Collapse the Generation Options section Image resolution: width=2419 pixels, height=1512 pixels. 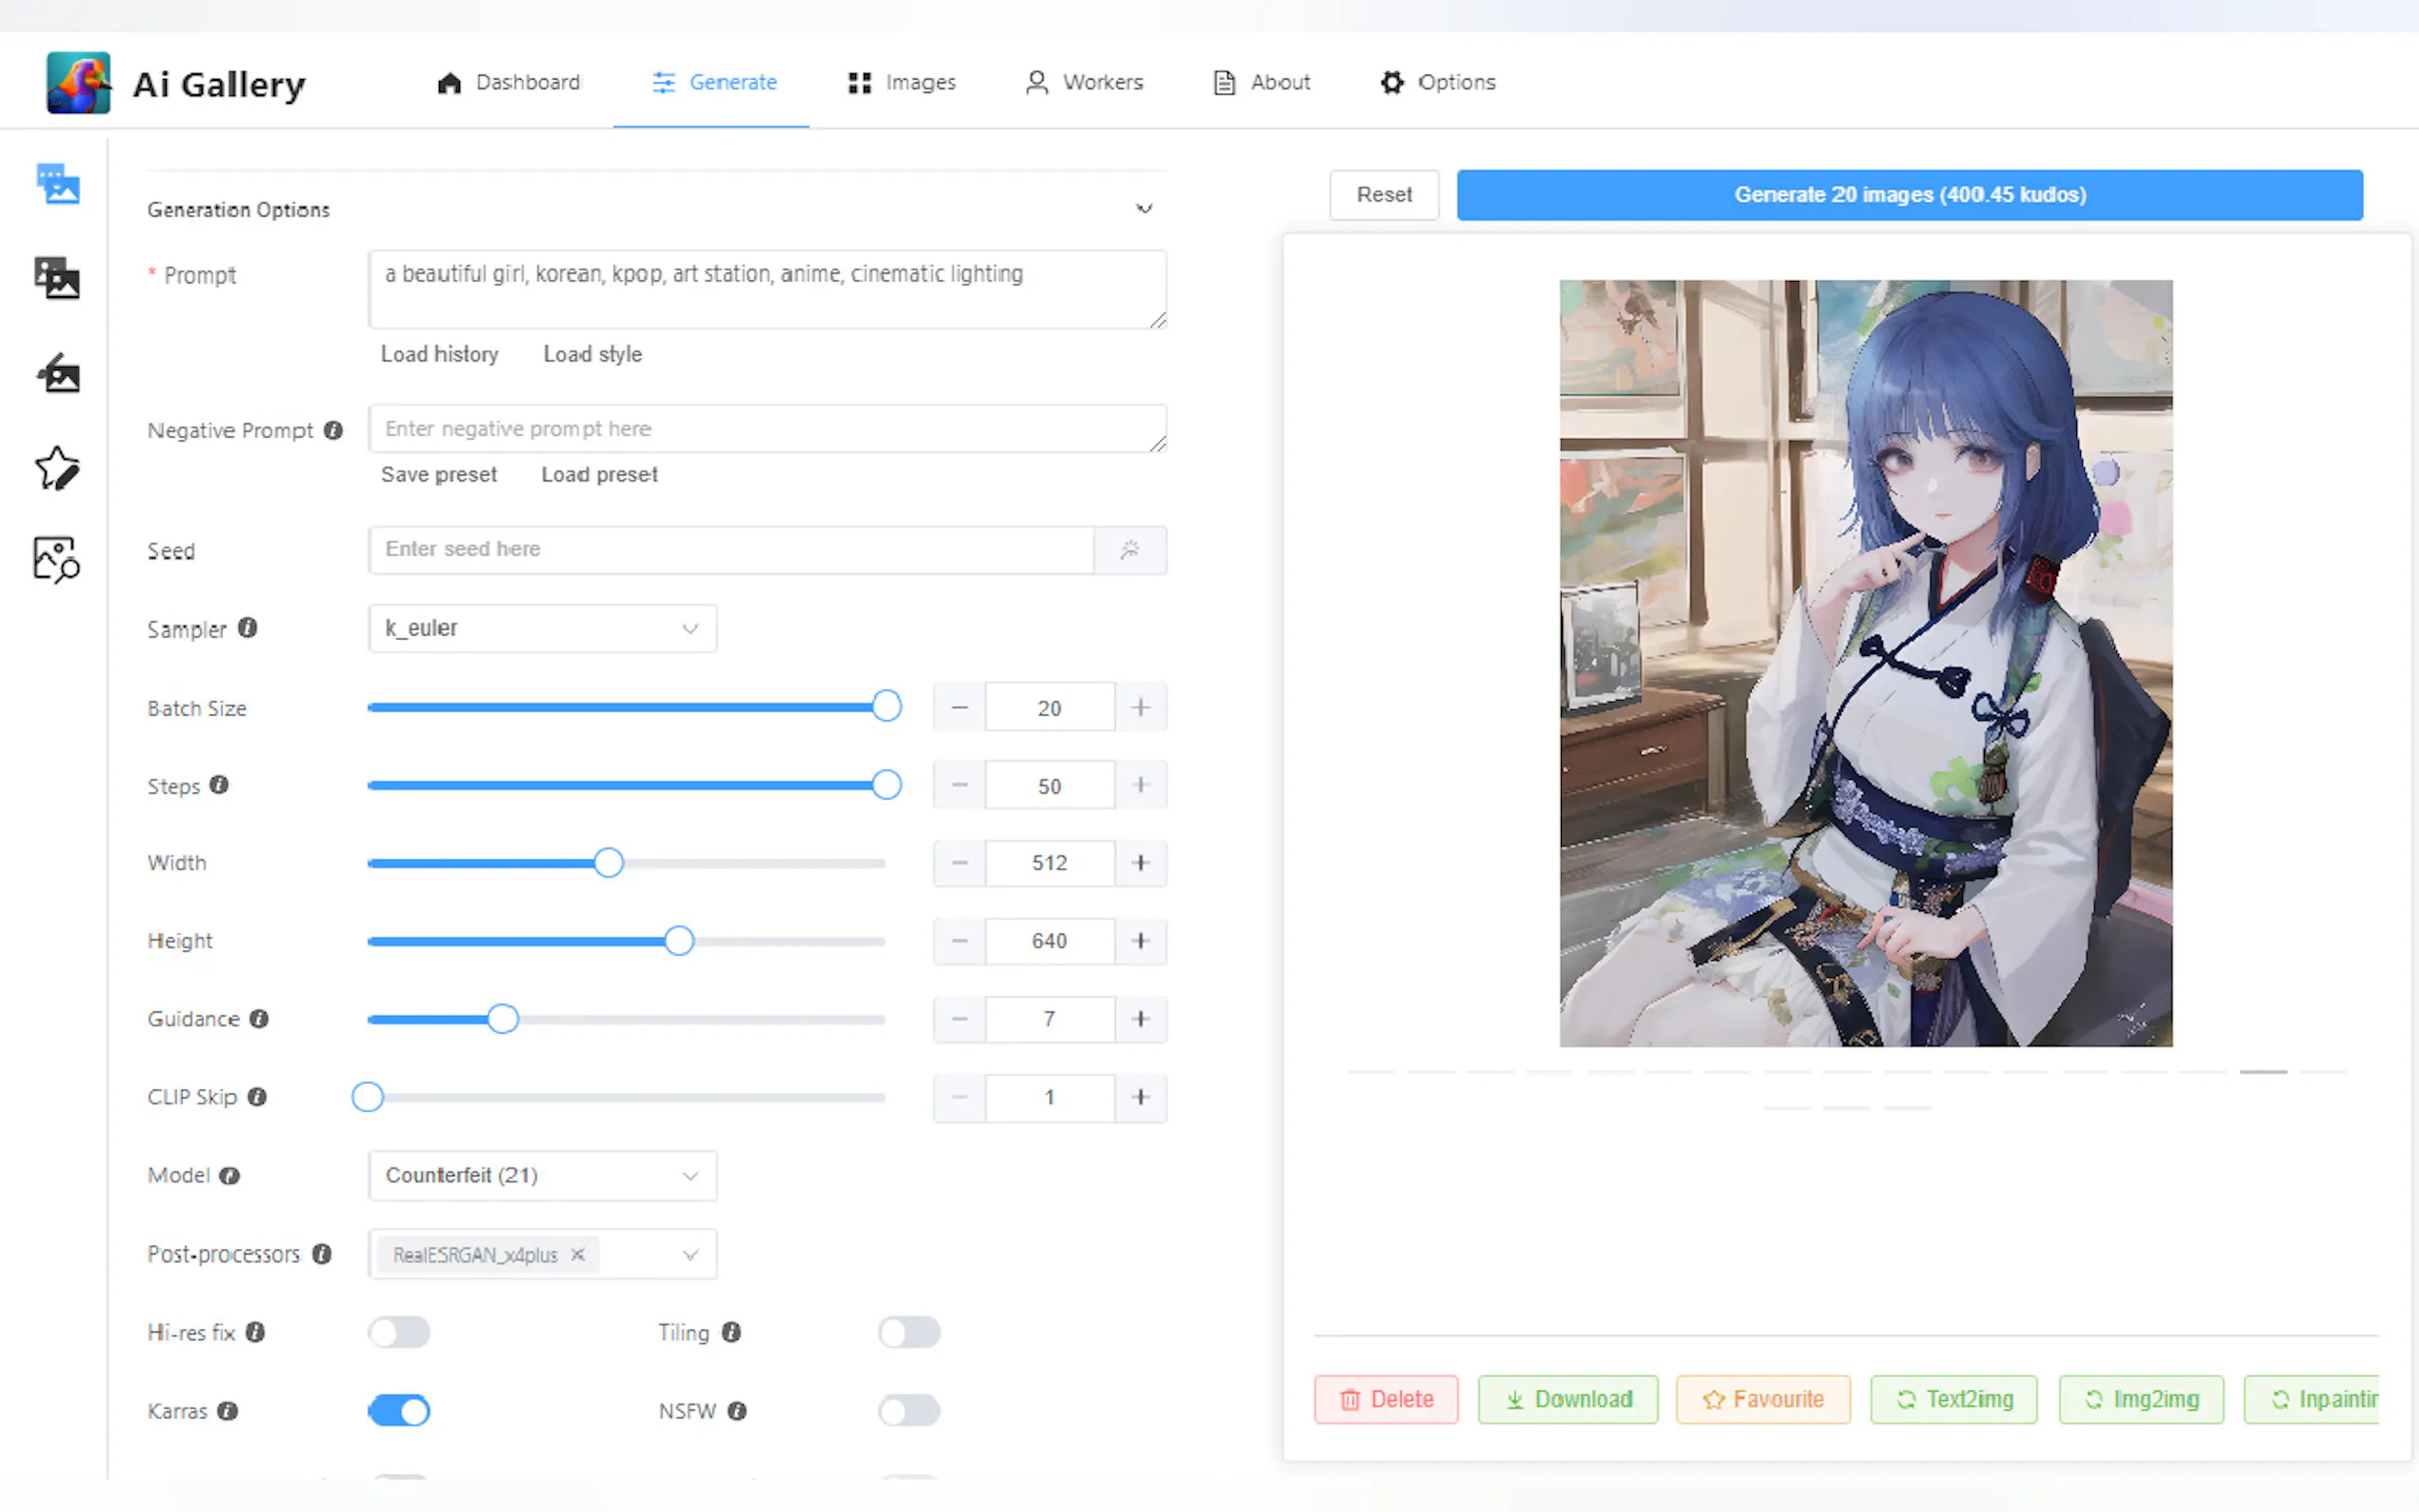pos(1144,209)
